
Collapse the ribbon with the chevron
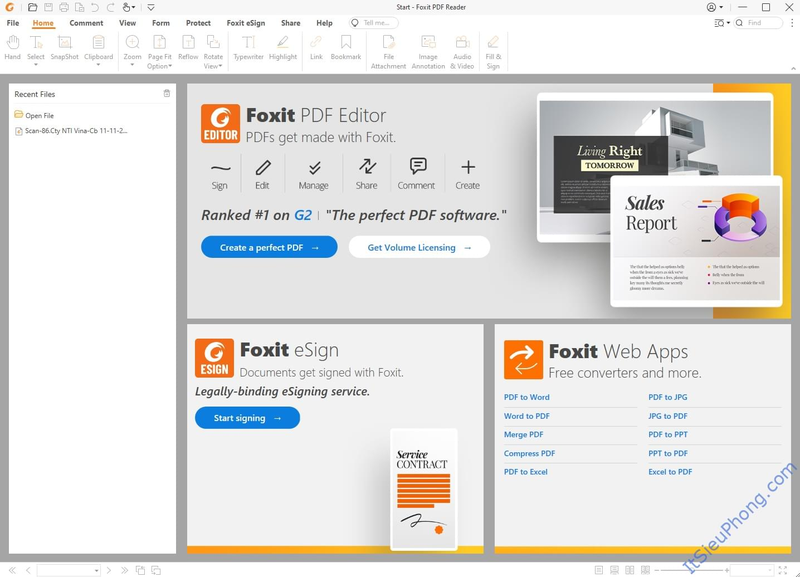(x=793, y=68)
